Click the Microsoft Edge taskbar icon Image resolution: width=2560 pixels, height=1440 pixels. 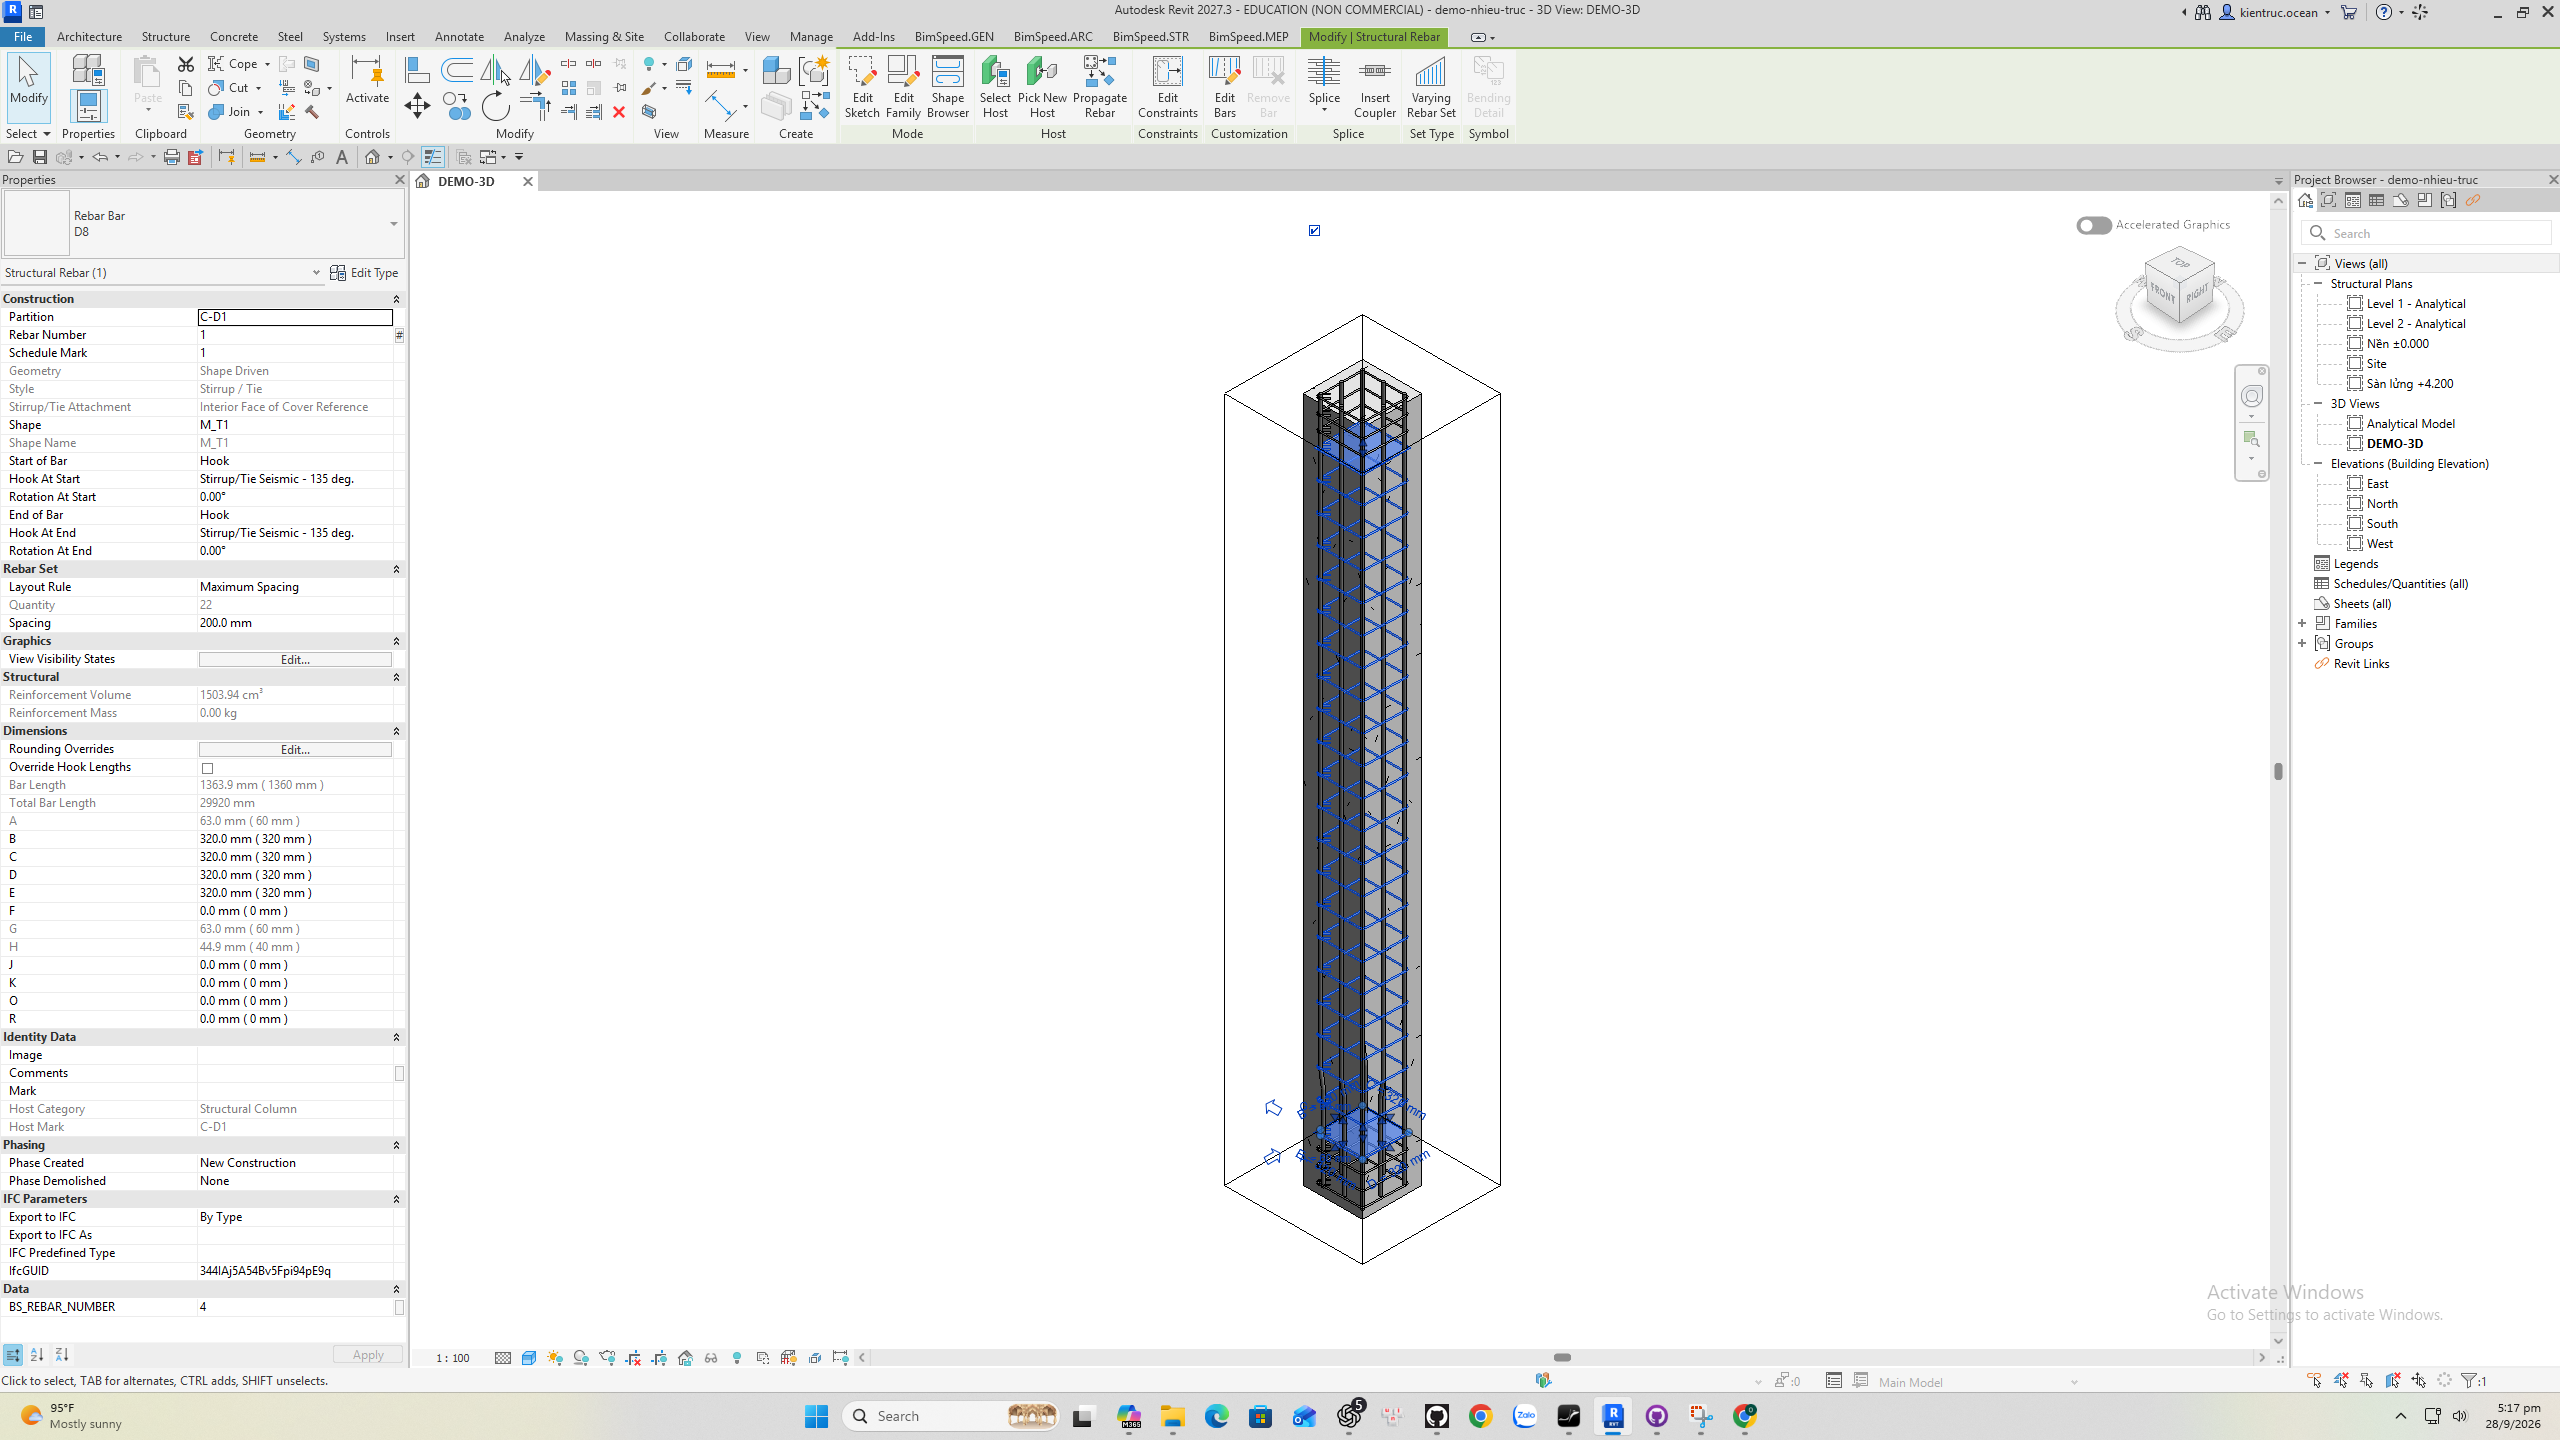pyautogui.click(x=1217, y=1416)
